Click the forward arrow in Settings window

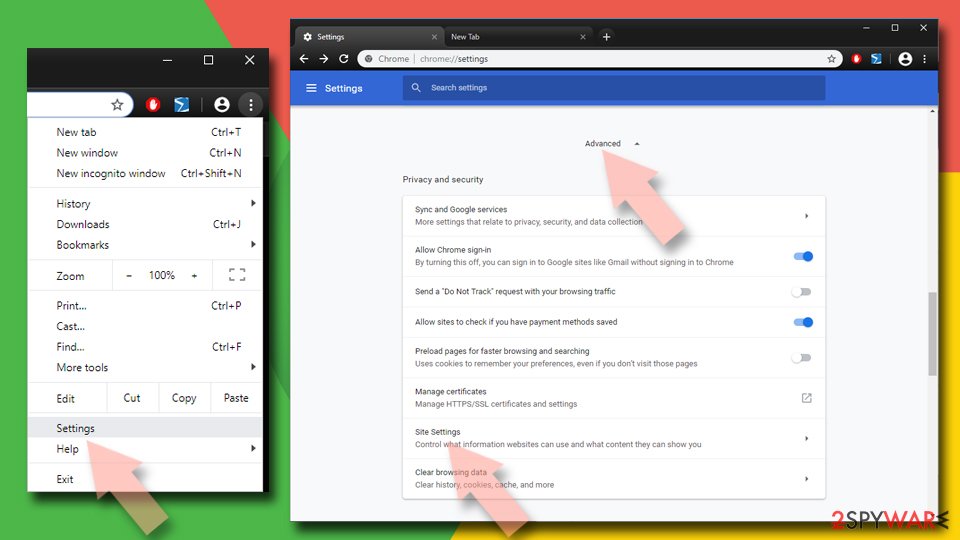(324, 59)
